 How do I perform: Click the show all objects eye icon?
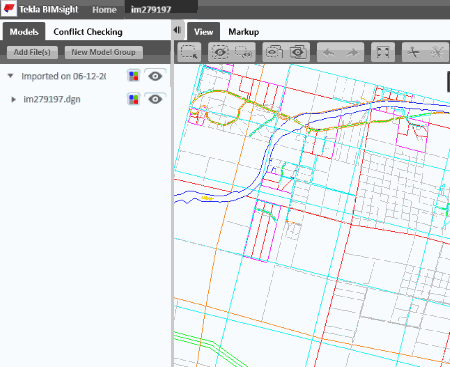pos(298,52)
